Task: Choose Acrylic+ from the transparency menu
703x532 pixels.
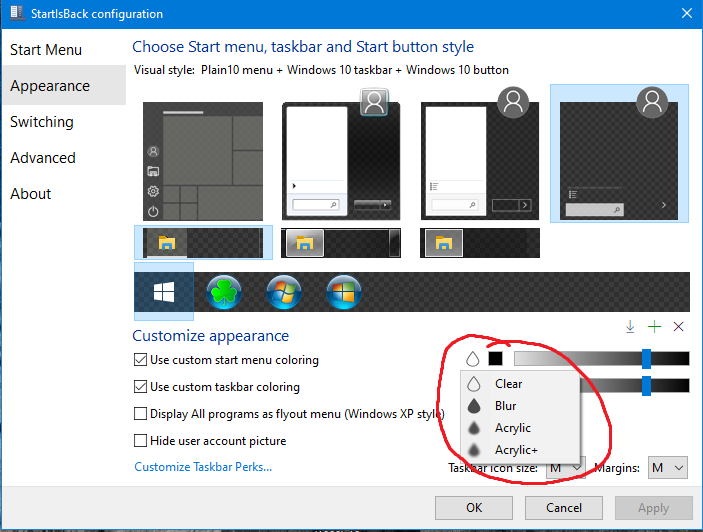Action: 520,450
